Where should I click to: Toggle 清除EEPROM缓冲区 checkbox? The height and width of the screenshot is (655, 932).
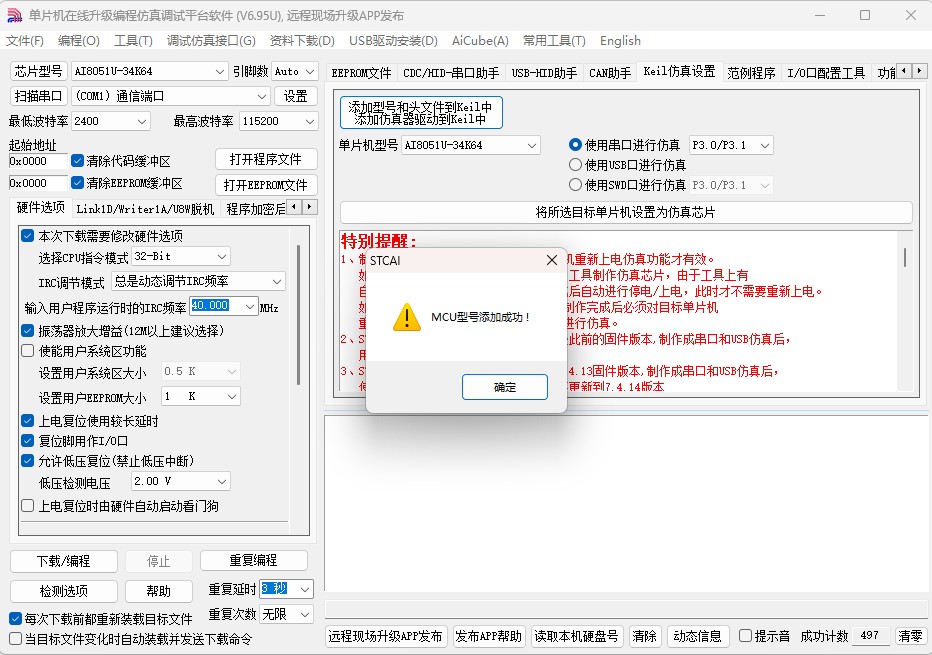[77, 182]
